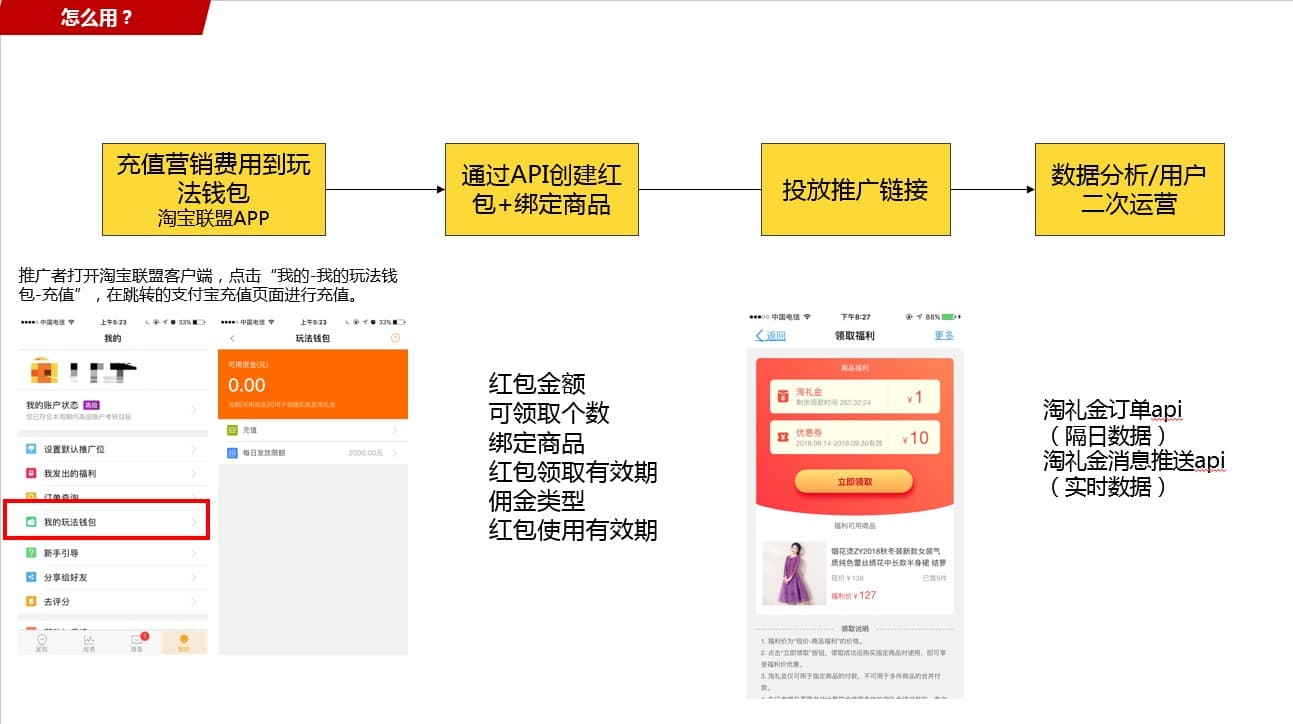Open the 消息 tab with red badge
Viewport: 1293px width, 724px height.
137,642
